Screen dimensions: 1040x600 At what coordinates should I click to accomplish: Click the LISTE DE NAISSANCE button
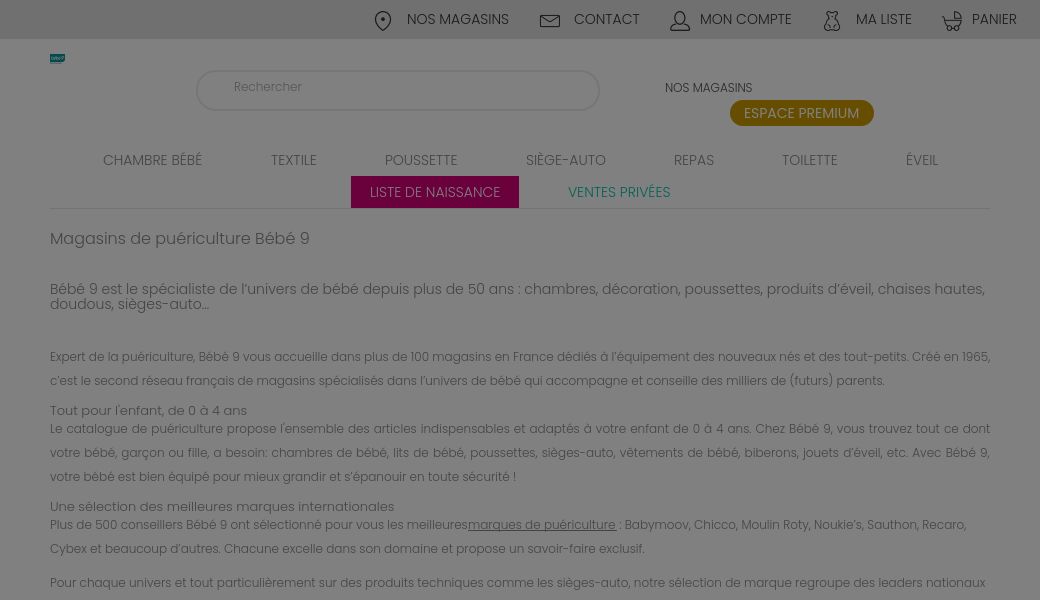click(434, 192)
